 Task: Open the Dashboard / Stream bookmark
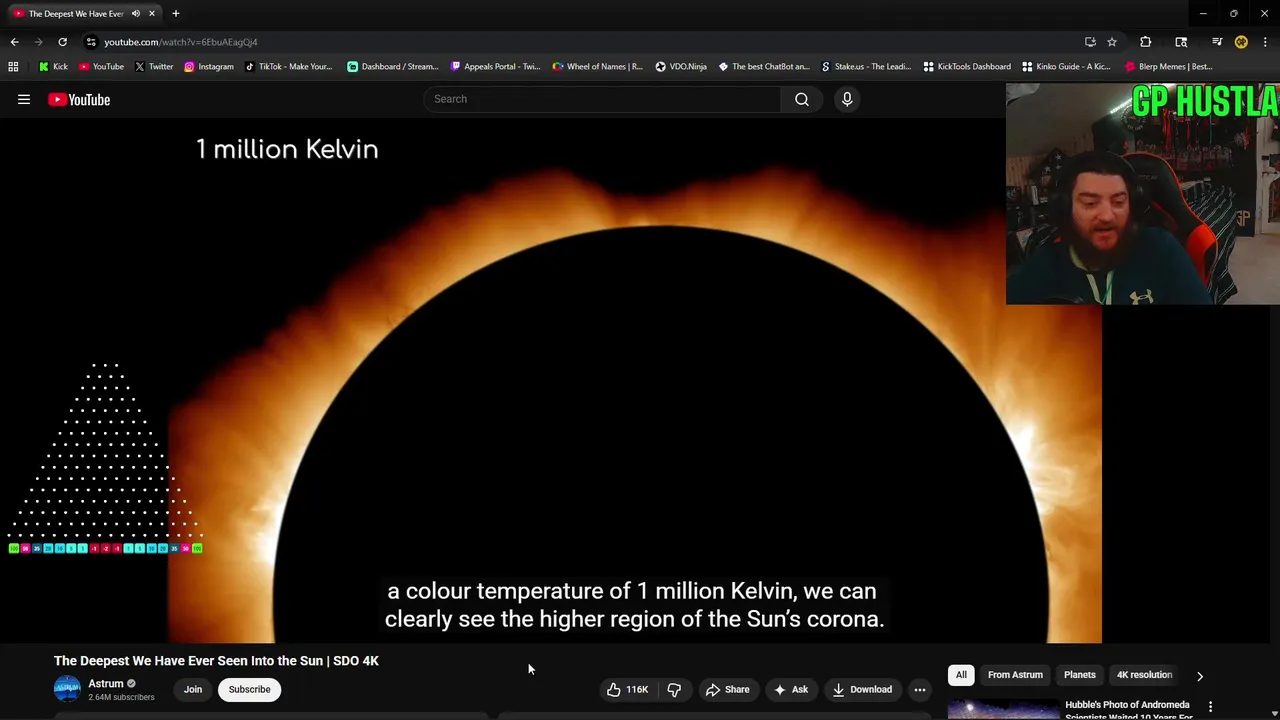pyautogui.click(x=392, y=67)
